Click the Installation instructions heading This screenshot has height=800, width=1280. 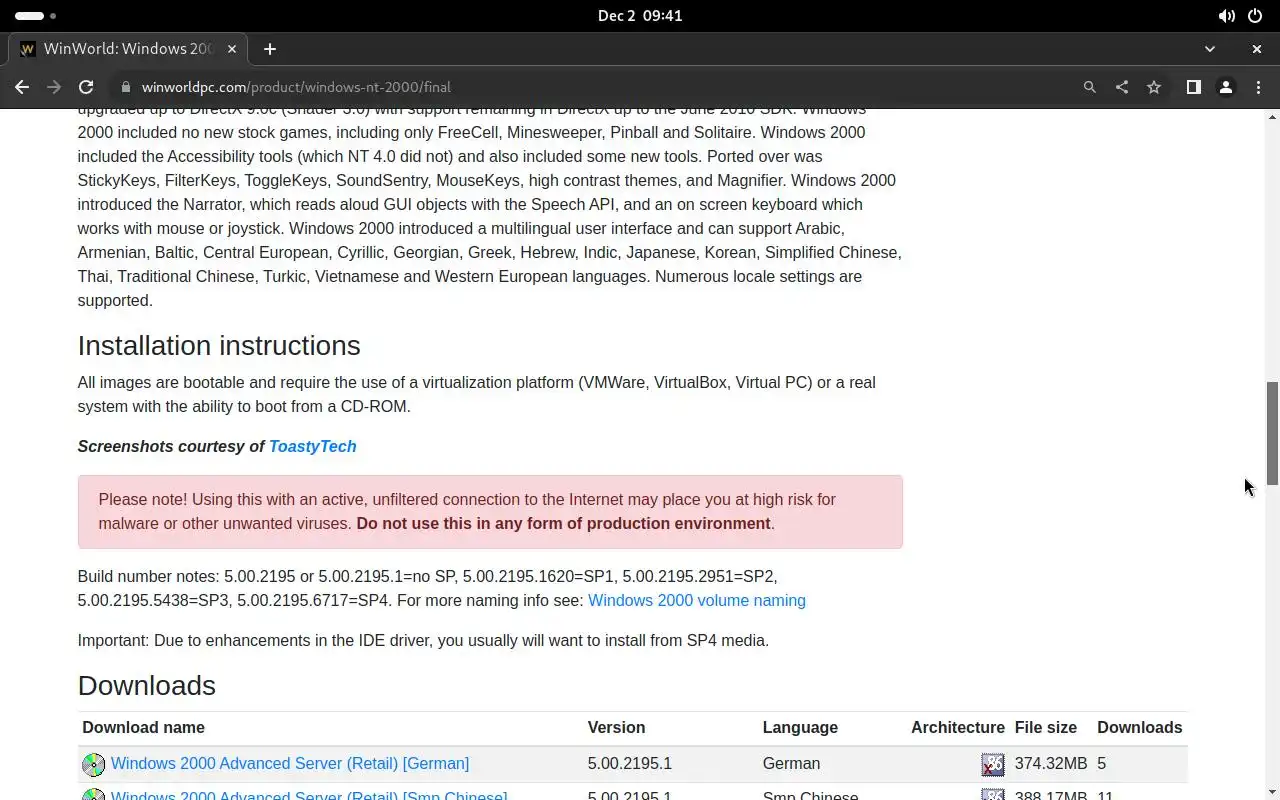pos(219,345)
